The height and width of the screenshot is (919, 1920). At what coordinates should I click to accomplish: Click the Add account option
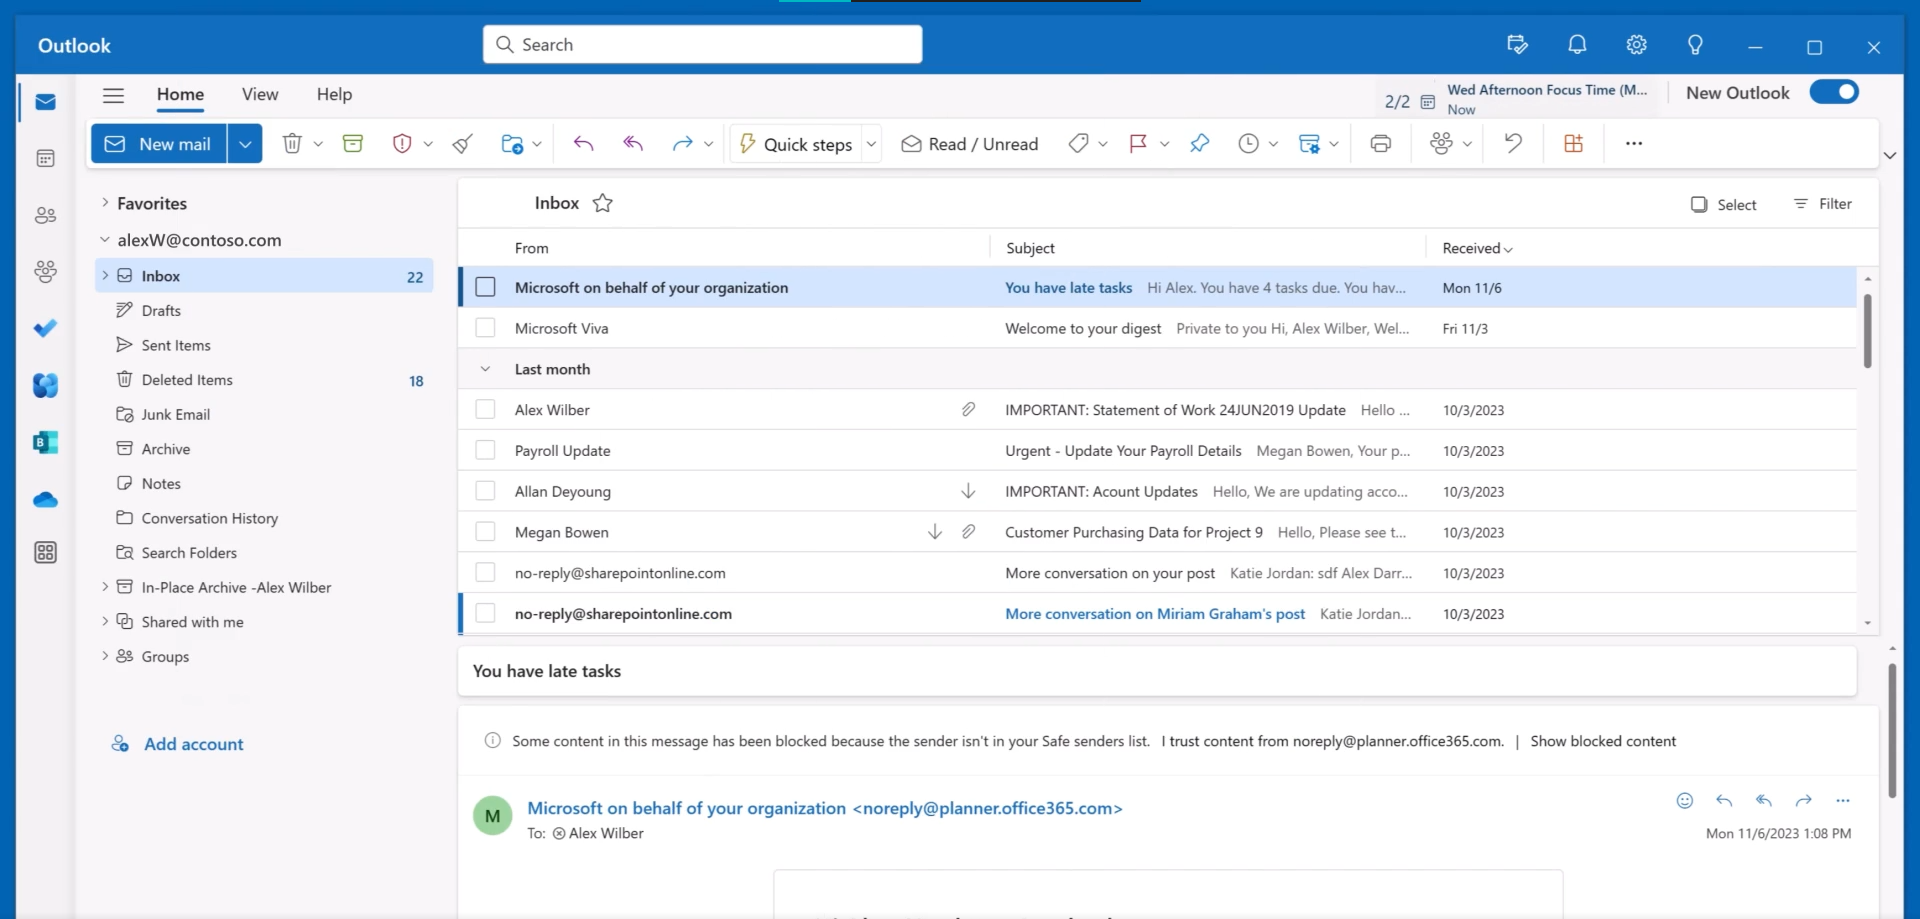coord(193,743)
